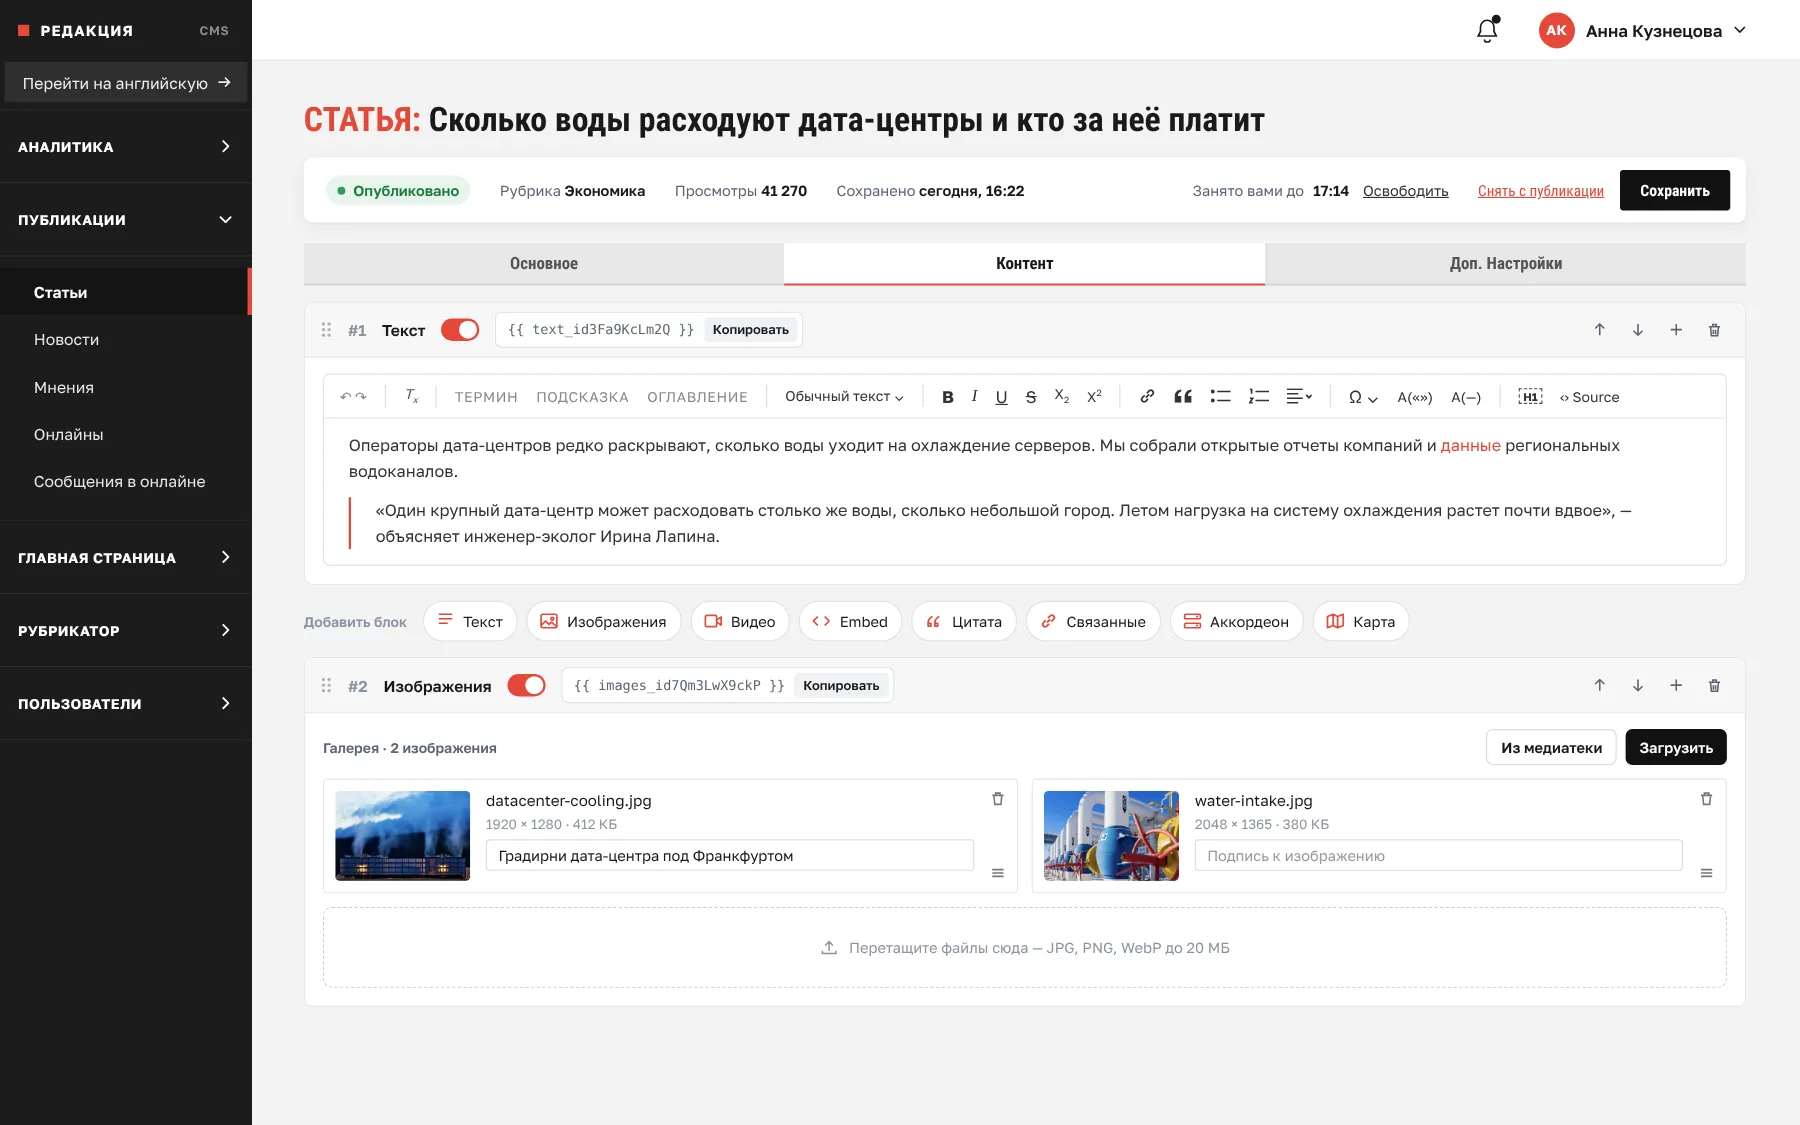
Task: Switch to the Доп. Настройки tab
Action: tap(1505, 264)
